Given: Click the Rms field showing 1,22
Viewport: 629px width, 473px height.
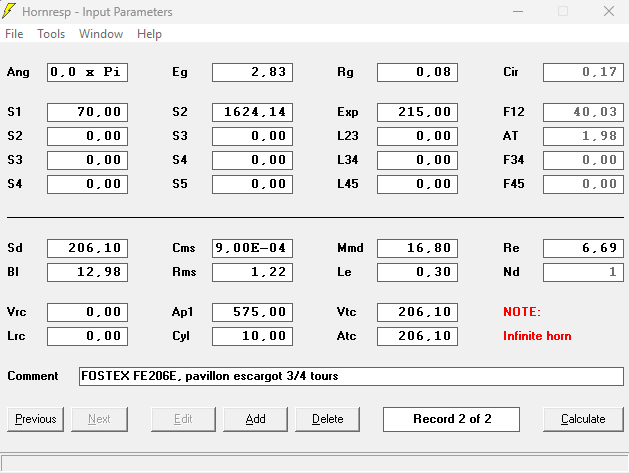Looking at the screenshot, I should (252, 272).
